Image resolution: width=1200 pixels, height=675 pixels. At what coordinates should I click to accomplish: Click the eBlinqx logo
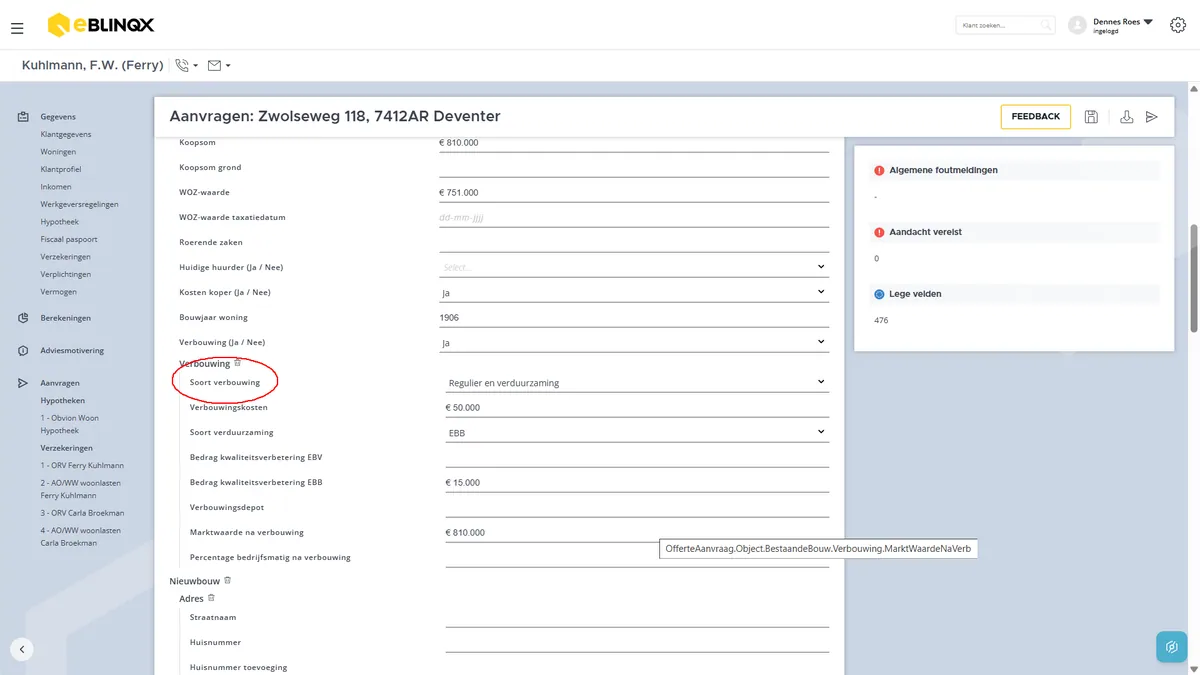[x=101, y=25]
